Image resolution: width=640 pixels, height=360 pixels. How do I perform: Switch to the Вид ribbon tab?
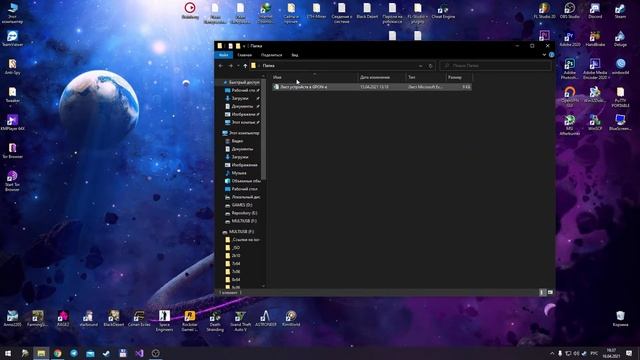[x=295, y=55]
